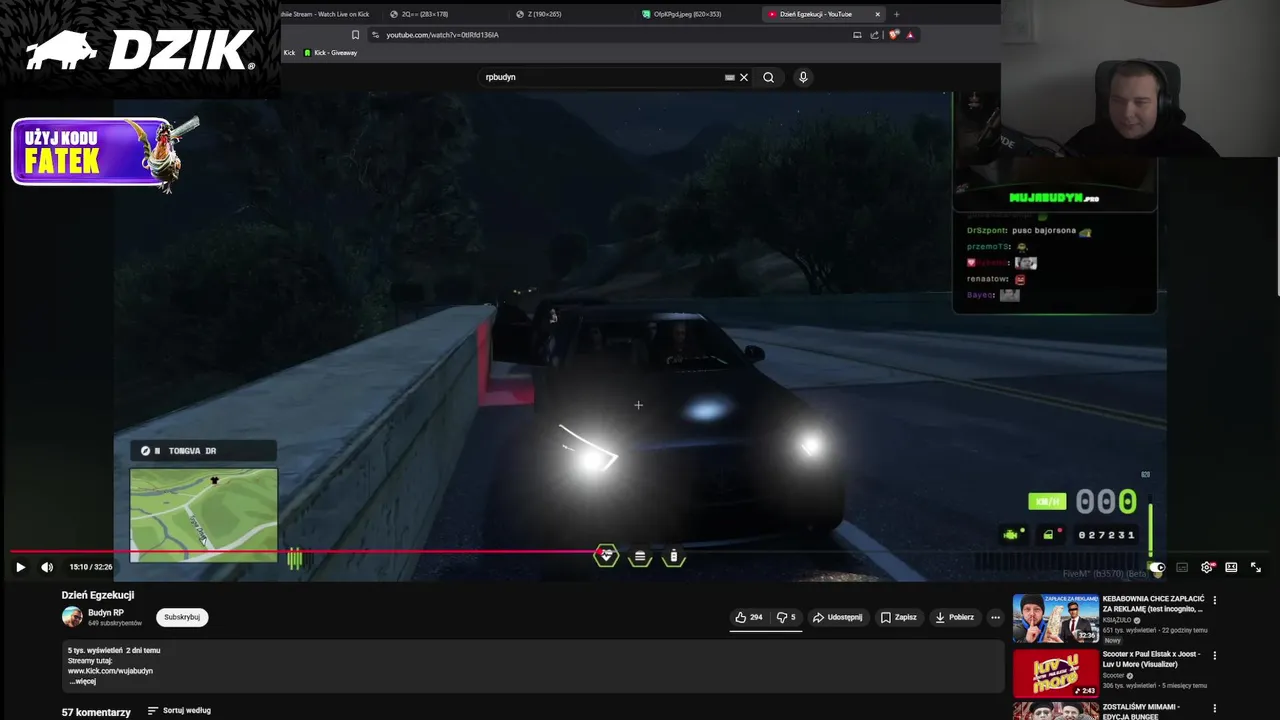Switch to theater mode
Viewport: 1280px width, 720px height.
click(x=1231, y=567)
